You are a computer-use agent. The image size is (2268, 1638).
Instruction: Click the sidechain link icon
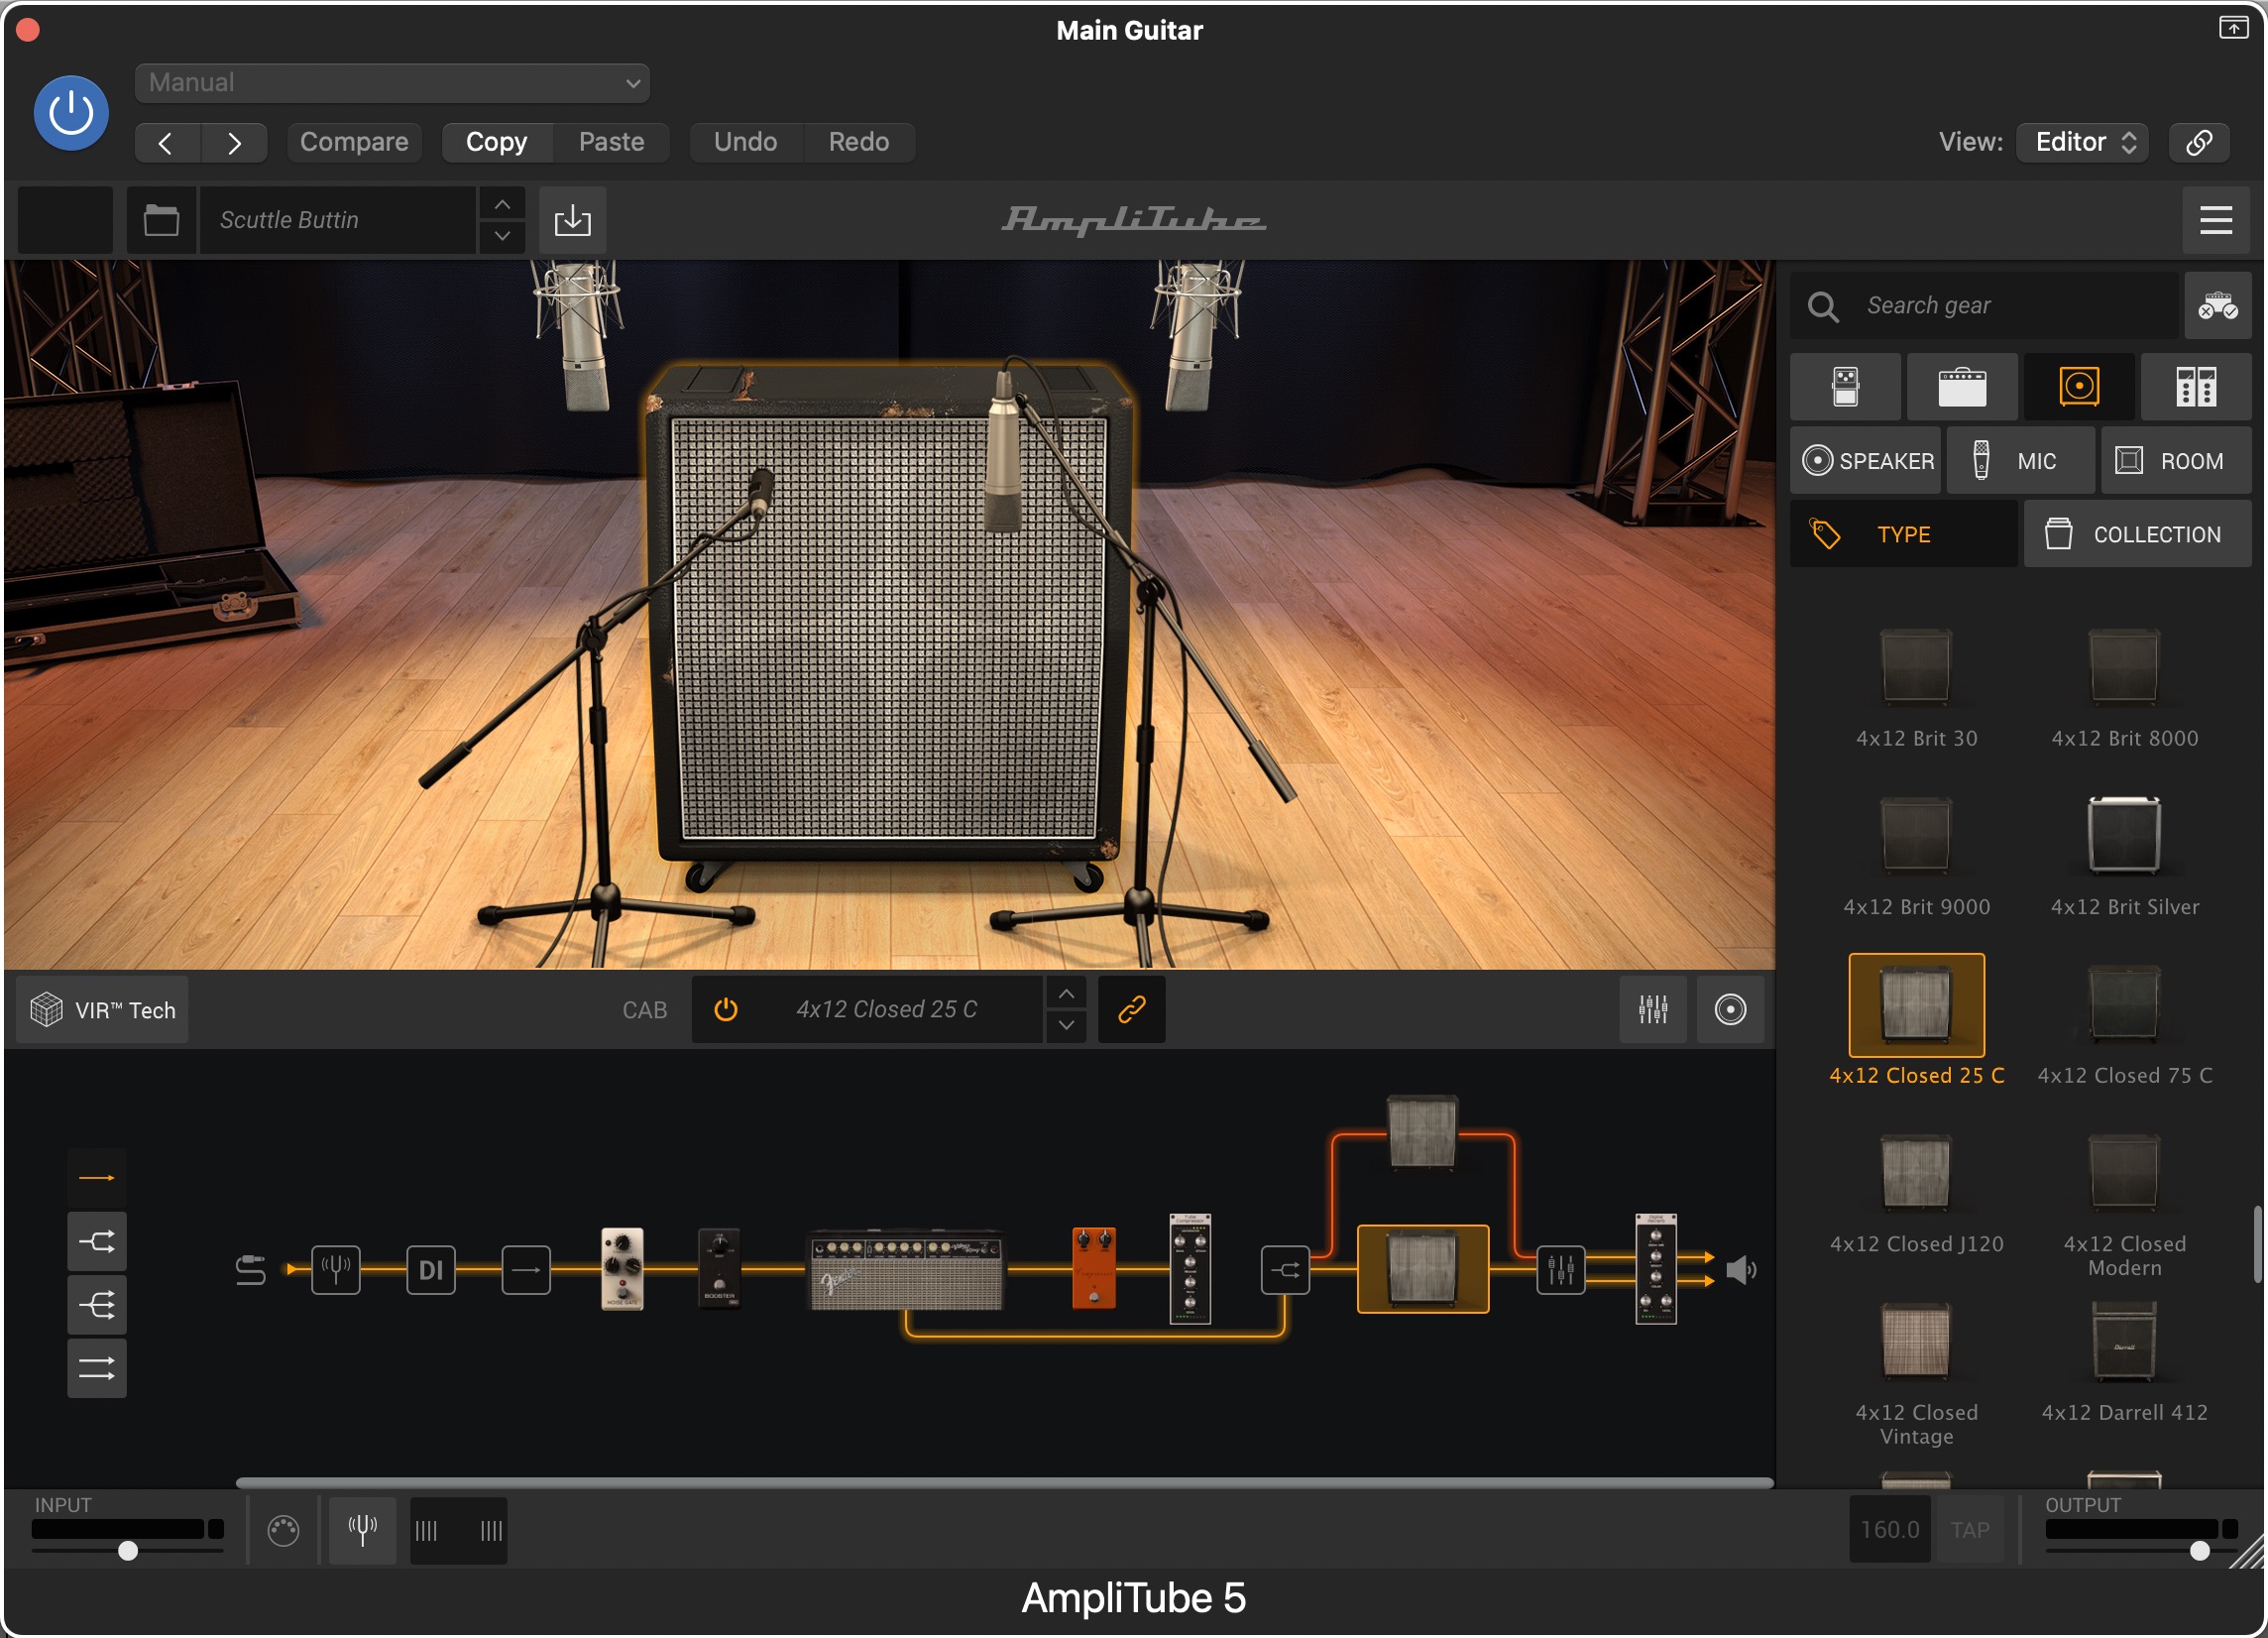pos(2199,142)
